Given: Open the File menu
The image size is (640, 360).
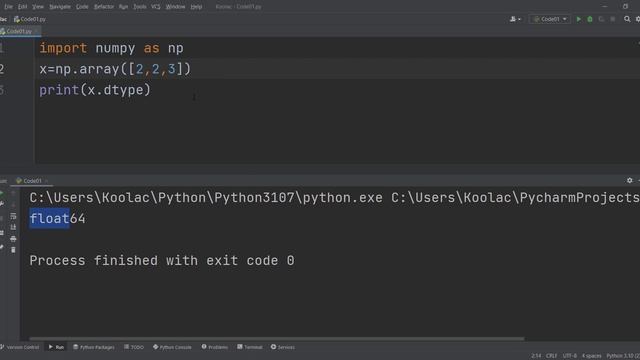Looking at the screenshot, I should pos(8,7).
